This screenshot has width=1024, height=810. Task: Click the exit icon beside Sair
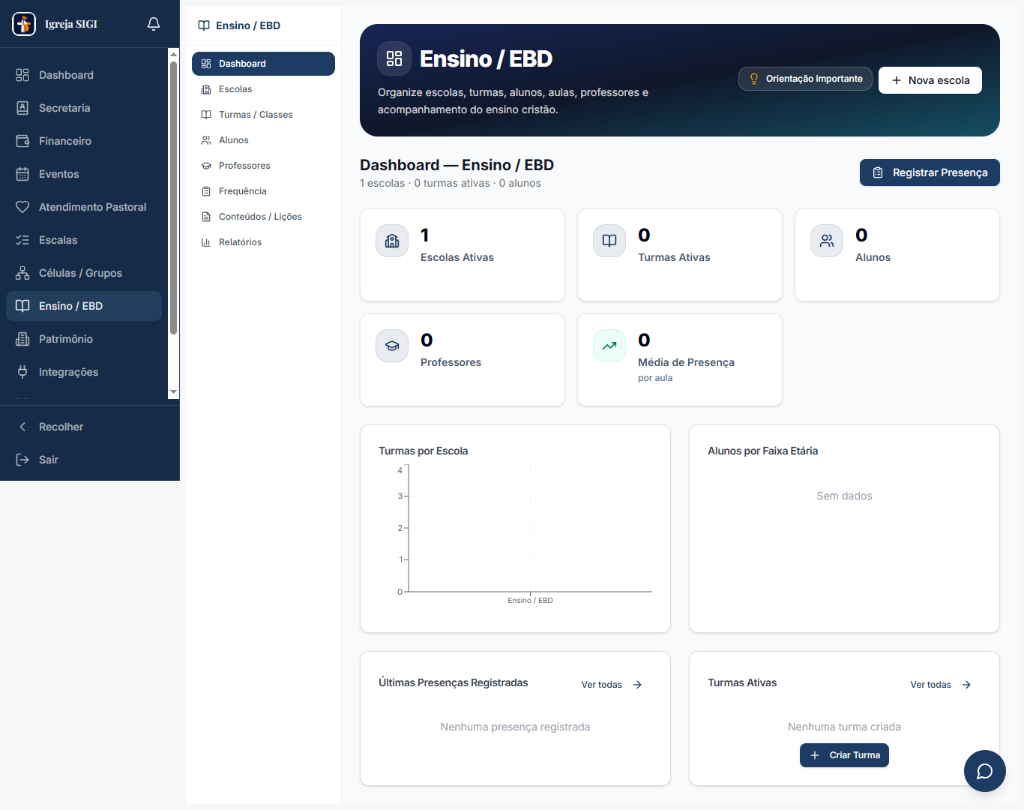tap(22, 460)
